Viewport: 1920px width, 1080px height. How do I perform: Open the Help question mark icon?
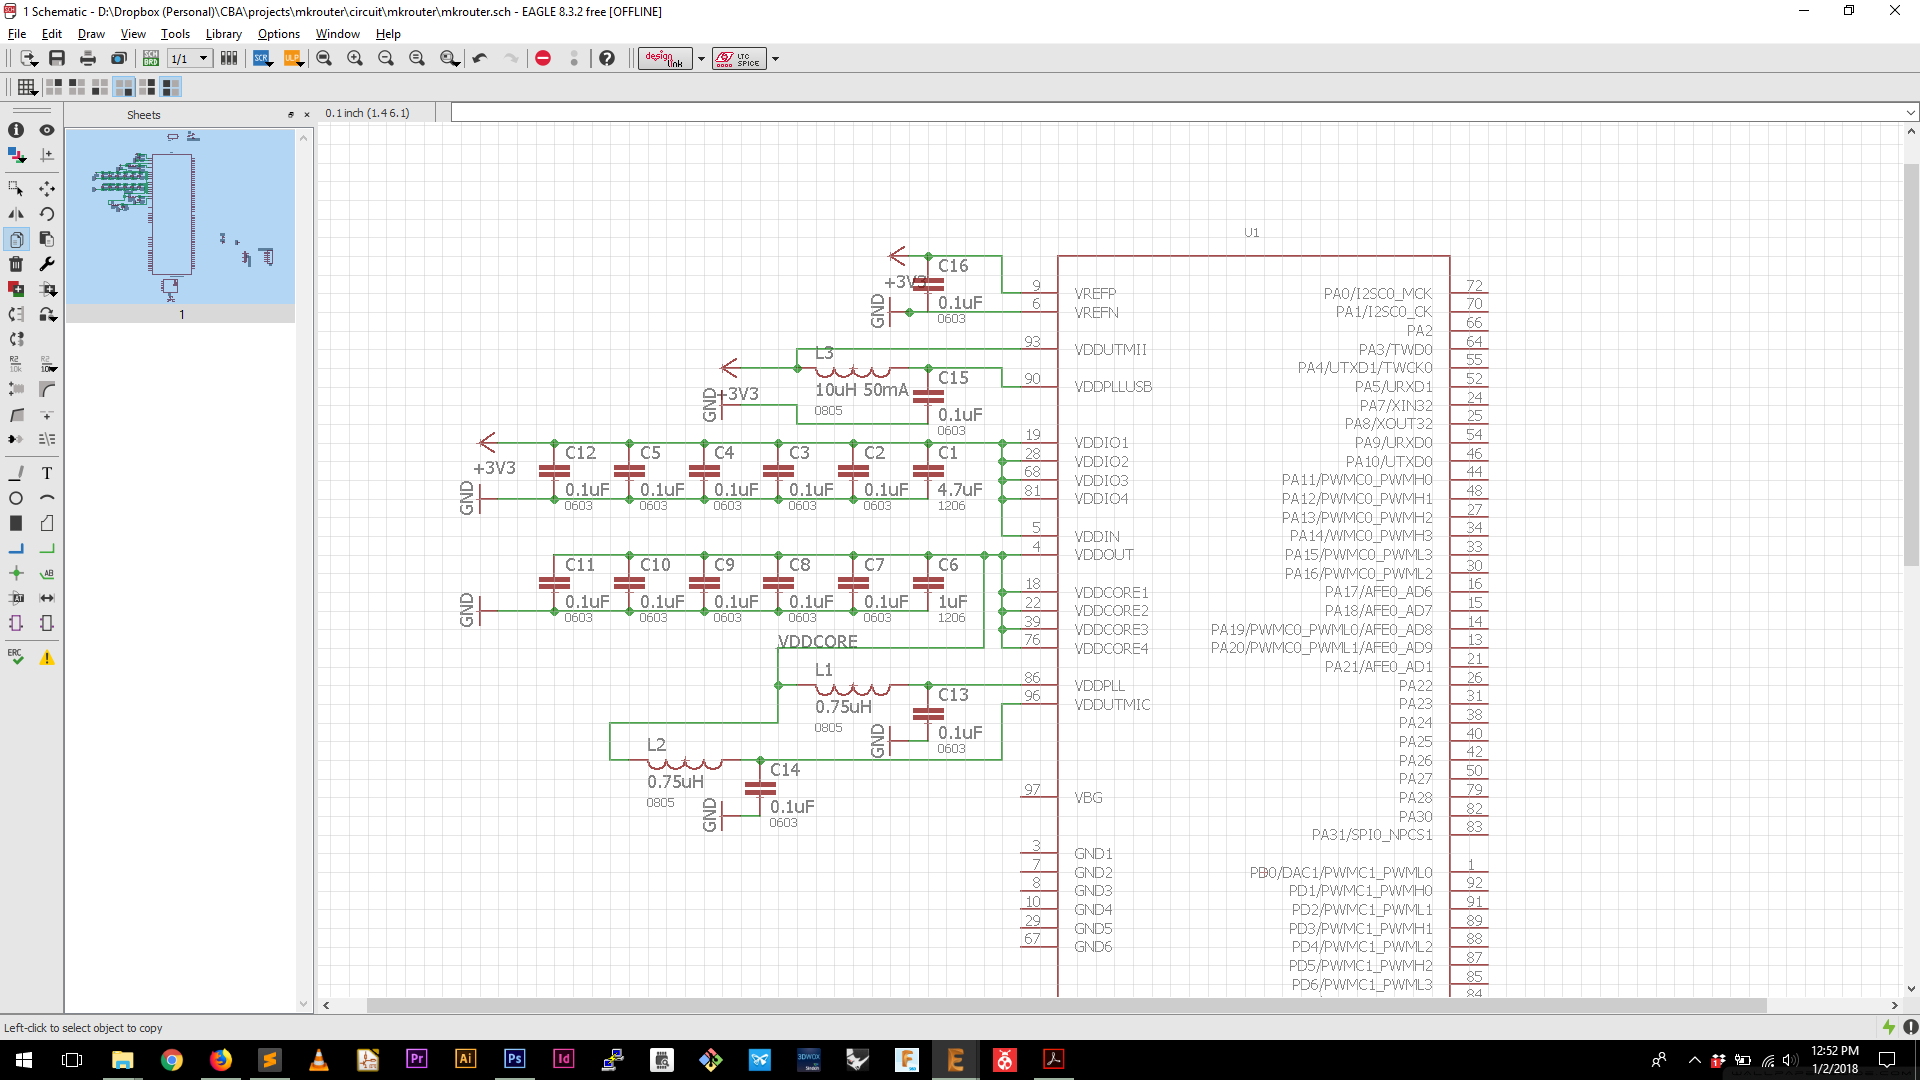tap(607, 59)
